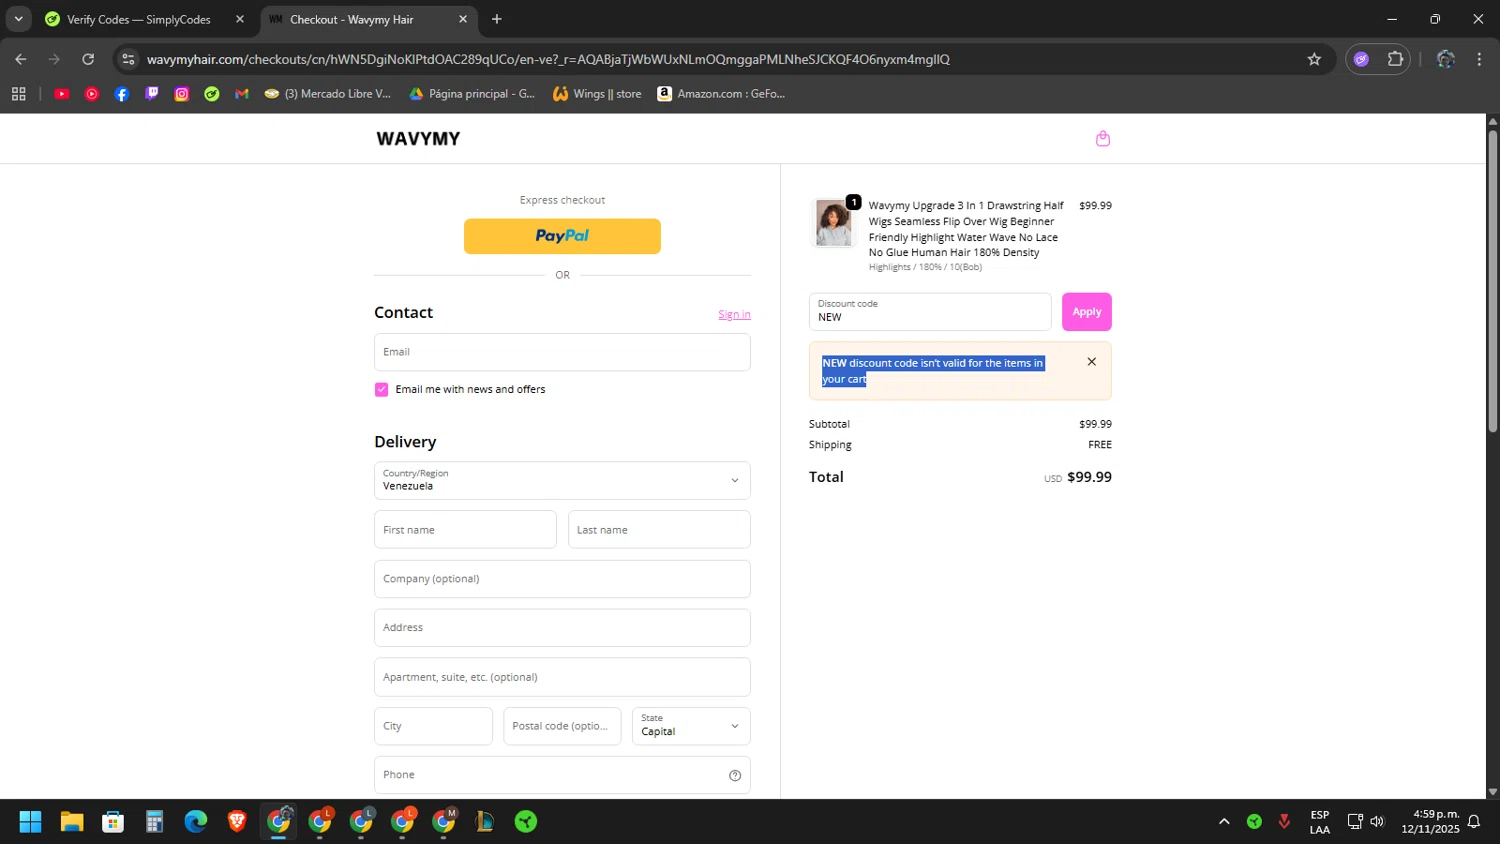Open the YouTube bookmark
1500x844 pixels.
coord(62,94)
